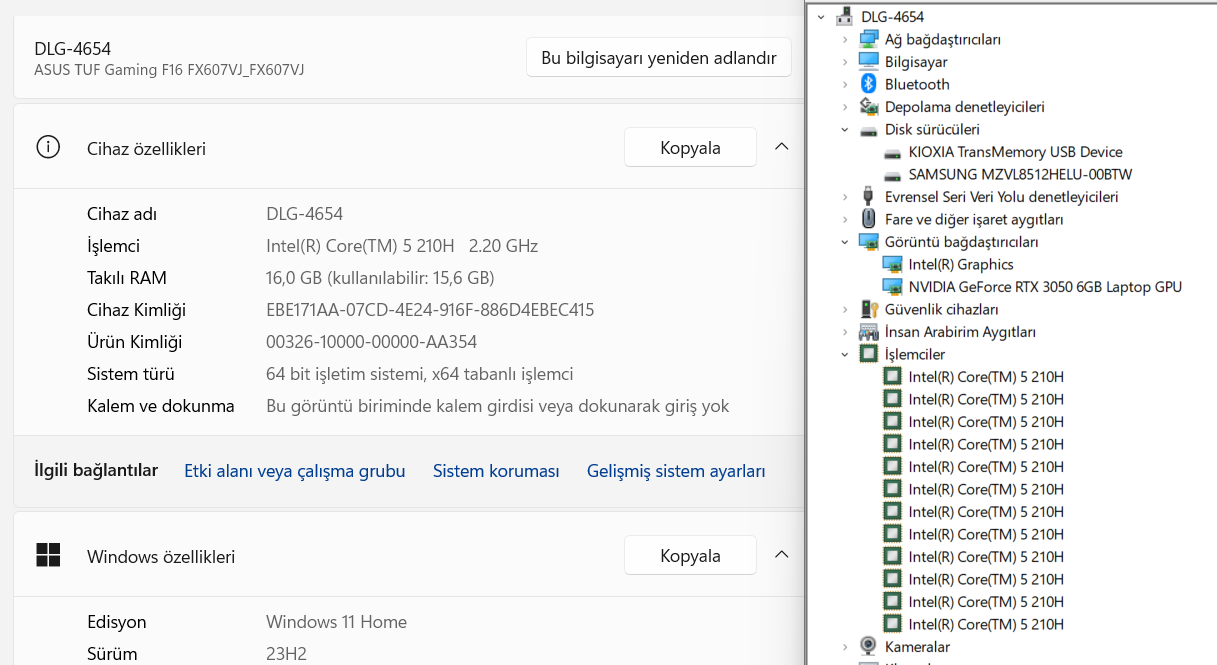Select the root DLG-4654 computer node

892,17
